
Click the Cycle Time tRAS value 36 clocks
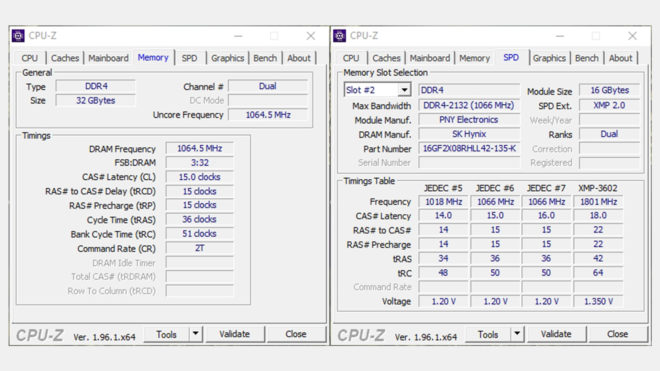click(x=200, y=220)
